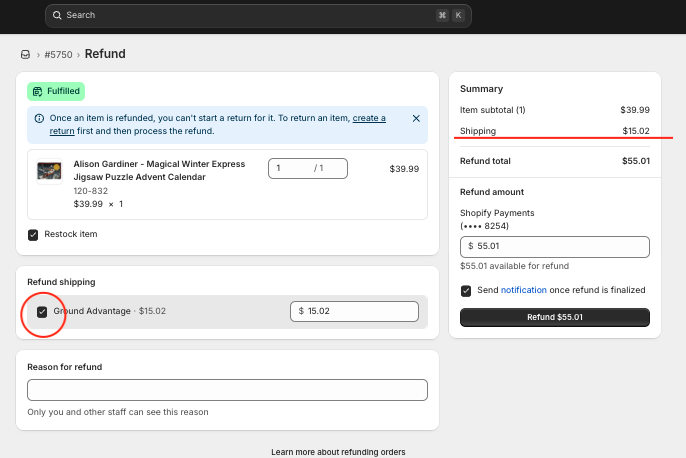Screen dimensions: 686x458
Task: Select the SKU 120-832 text
Action: [x=91, y=191]
